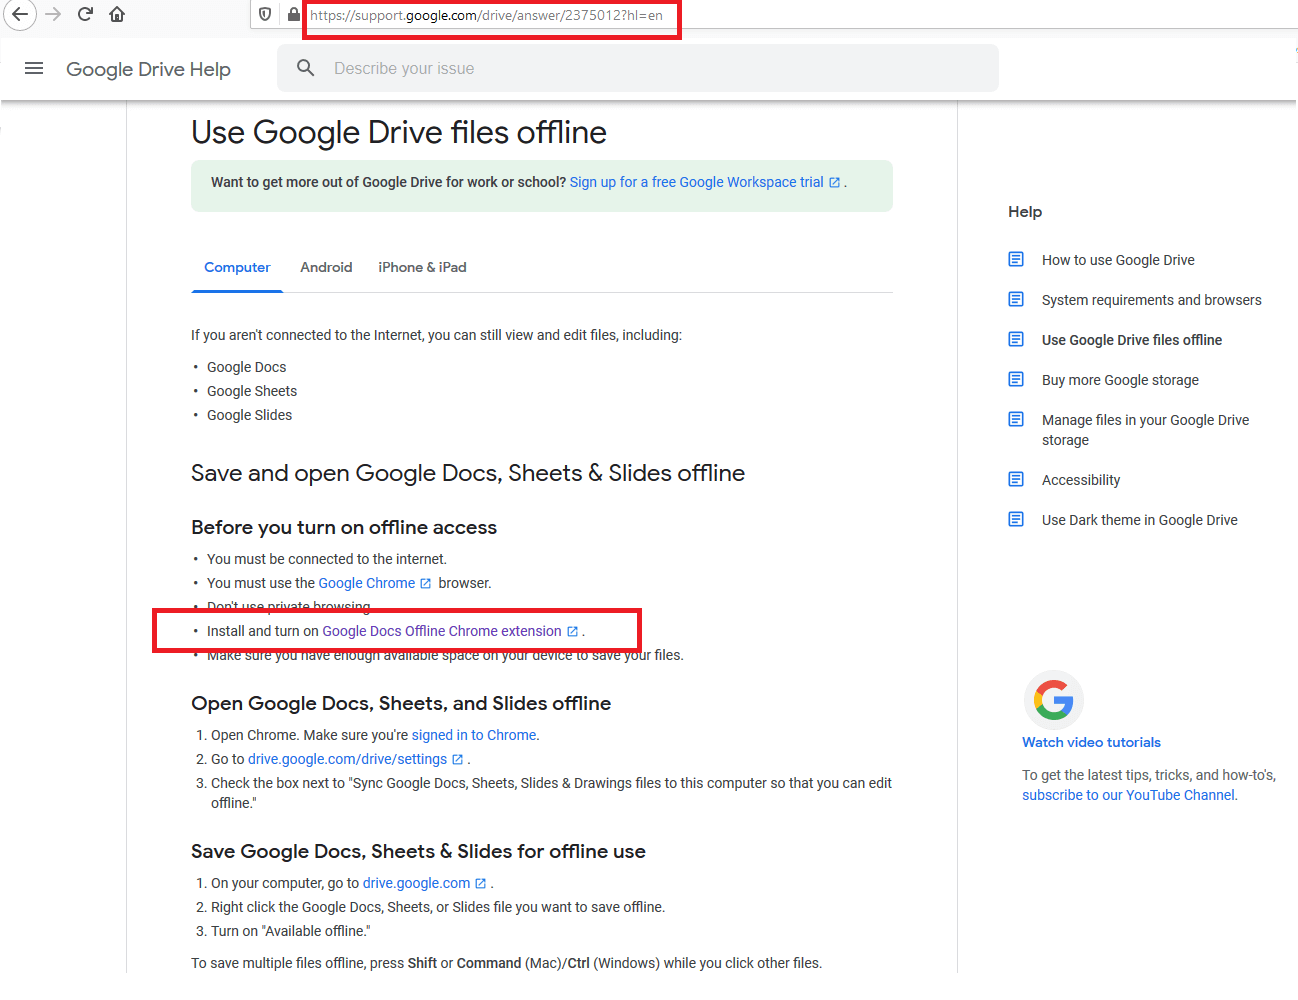Click the Google G logo
The height and width of the screenshot is (1000, 1298).
coord(1054,700)
